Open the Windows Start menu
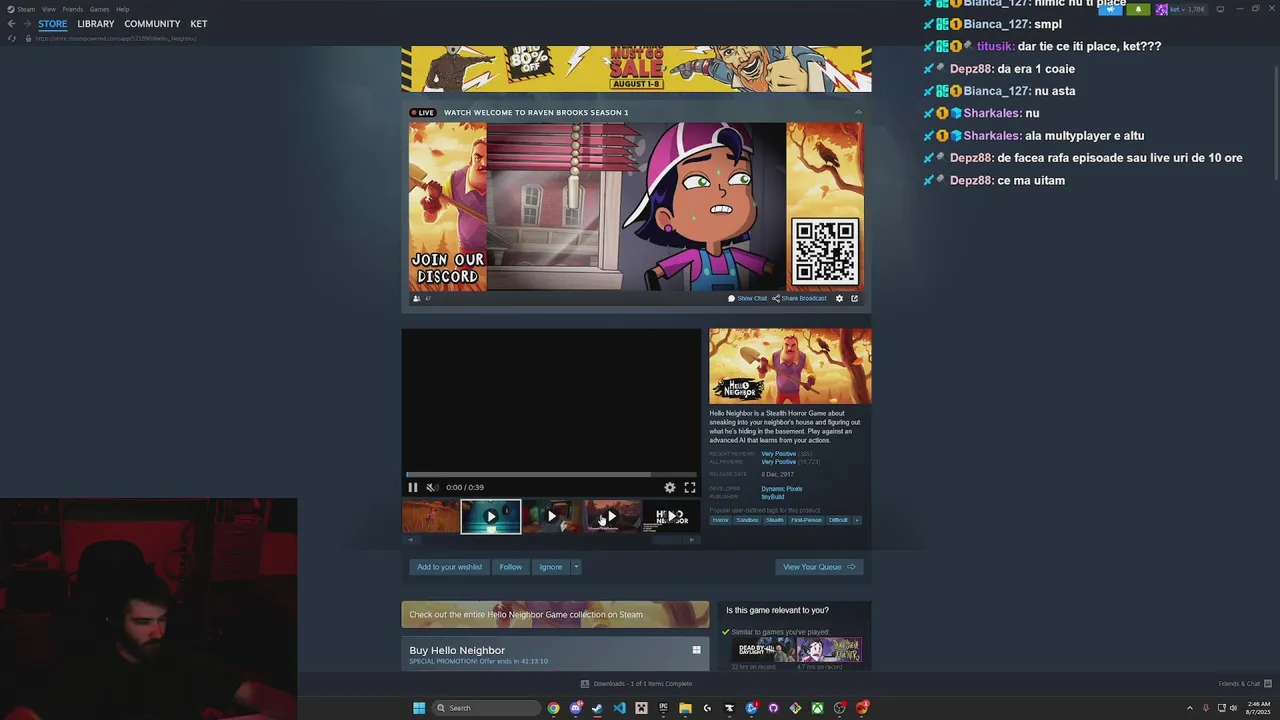Image resolution: width=1280 pixels, height=720 pixels. point(419,708)
